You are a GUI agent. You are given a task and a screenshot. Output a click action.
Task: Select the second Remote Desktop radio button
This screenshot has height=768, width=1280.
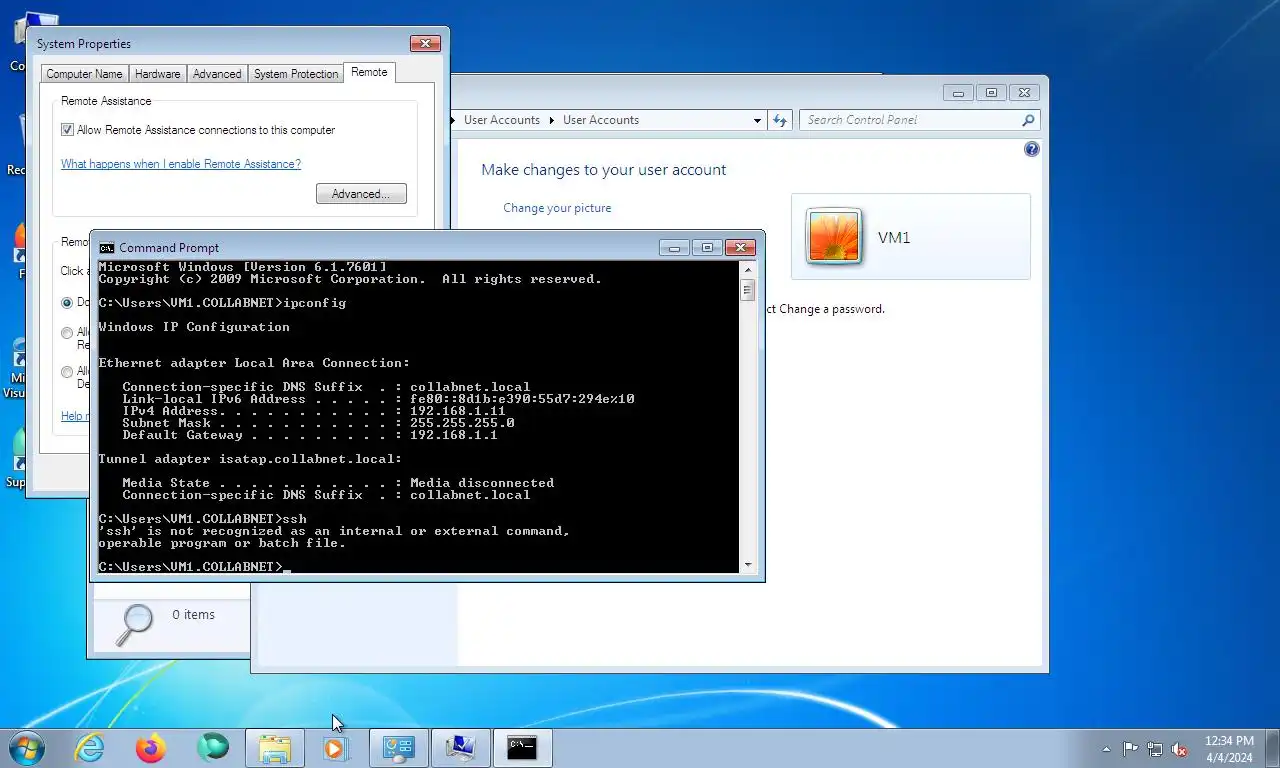click(x=67, y=333)
